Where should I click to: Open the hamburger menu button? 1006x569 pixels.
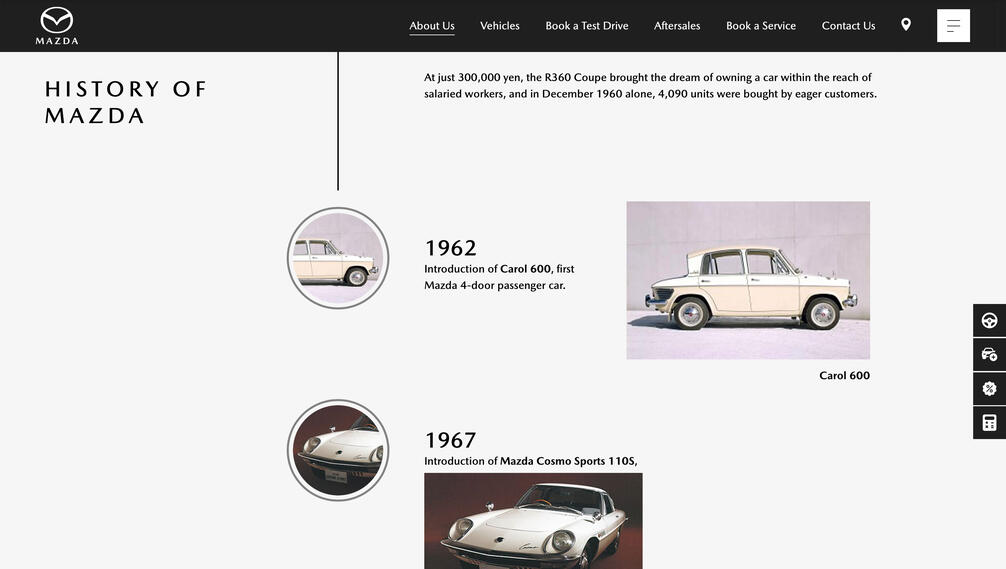953,26
